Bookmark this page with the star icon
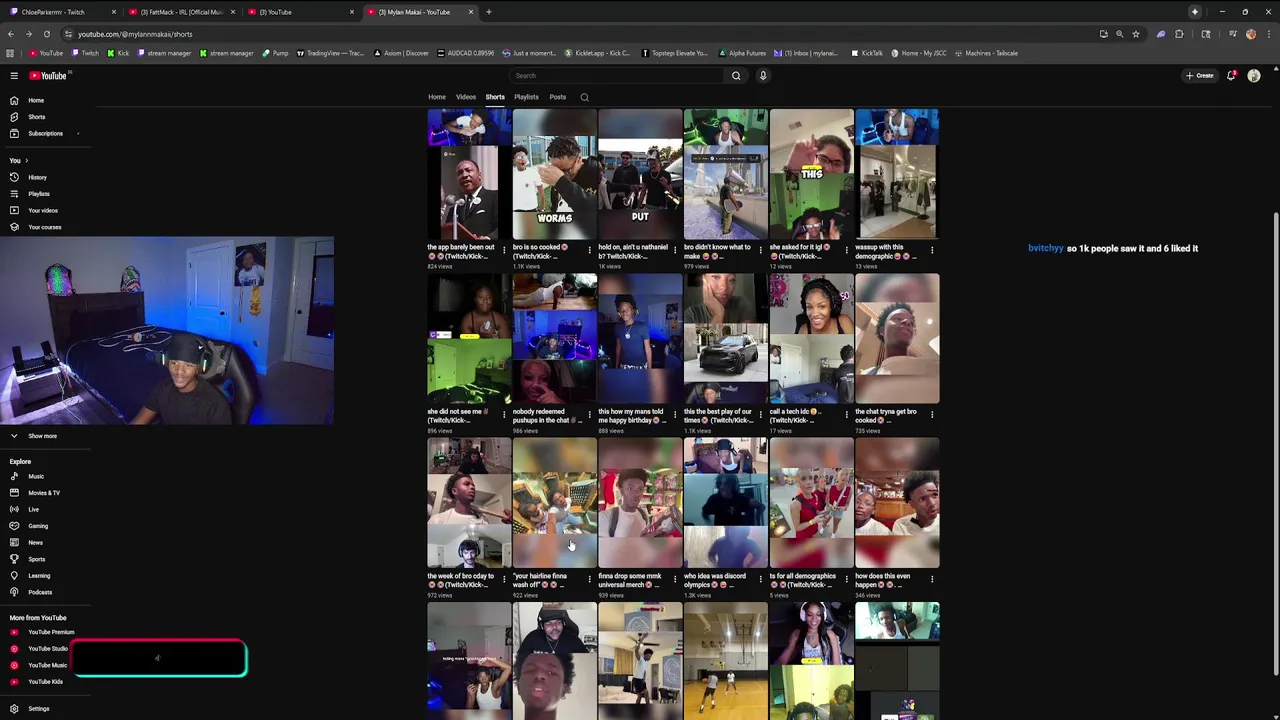 pyautogui.click(x=1135, y=34)
